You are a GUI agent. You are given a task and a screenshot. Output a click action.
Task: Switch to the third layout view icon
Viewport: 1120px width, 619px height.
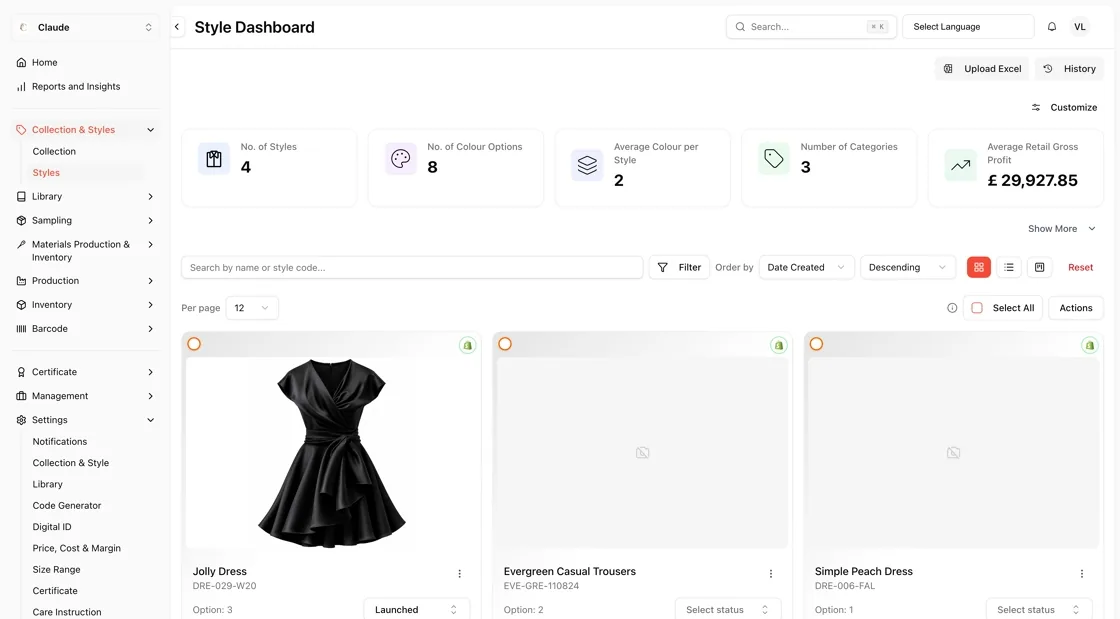point(1039,267)
